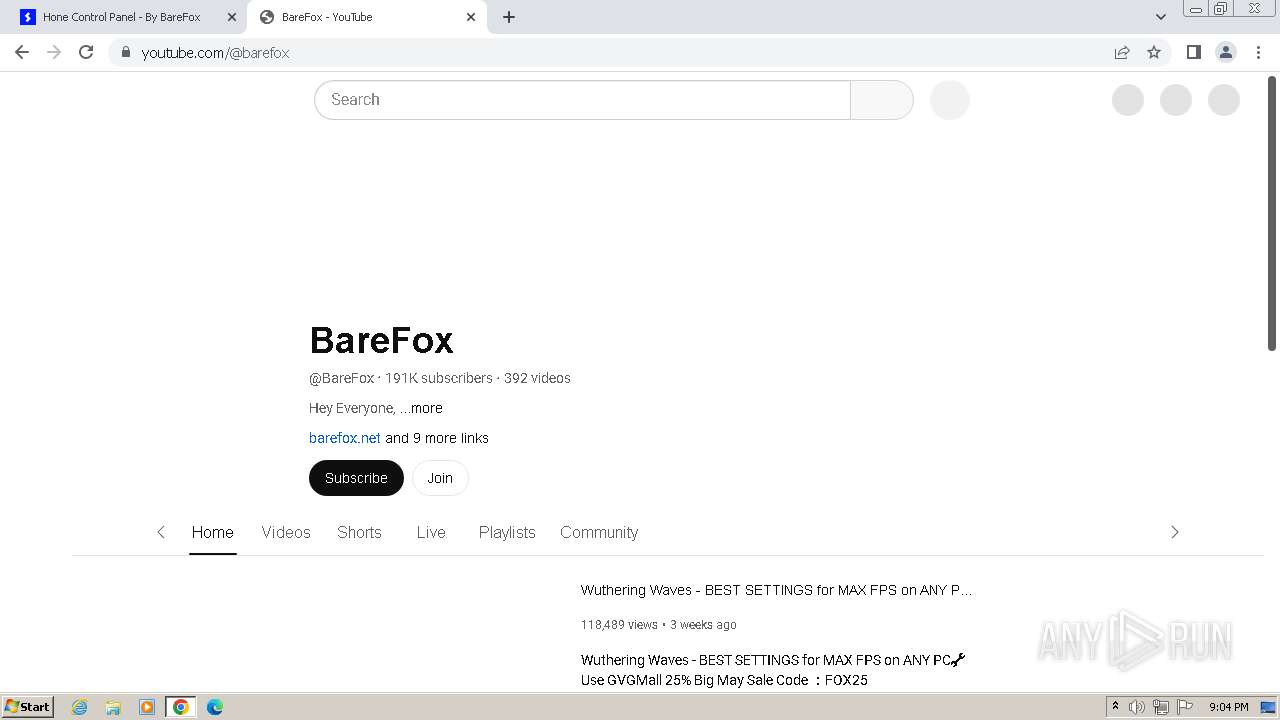Join the BareFox channel membership
The height and width of the screenshot is (720, 1280).
(x=440, y=478)
